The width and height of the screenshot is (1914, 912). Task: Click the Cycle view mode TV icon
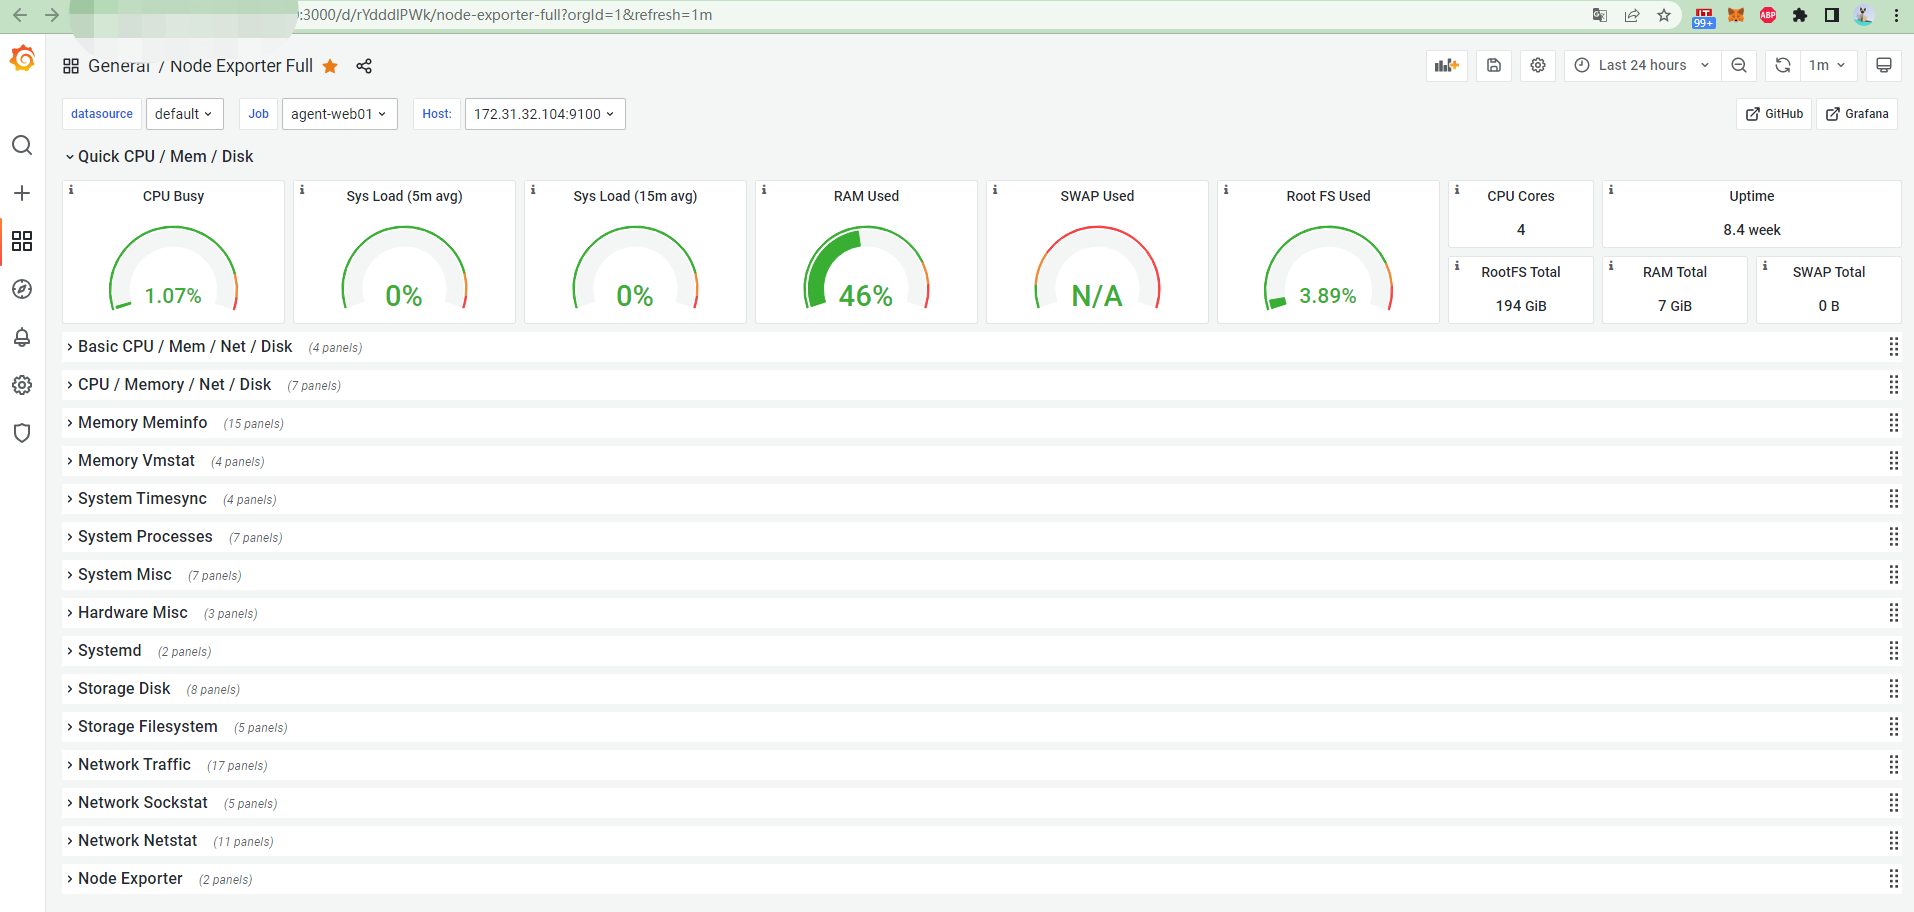(1883, 65)
